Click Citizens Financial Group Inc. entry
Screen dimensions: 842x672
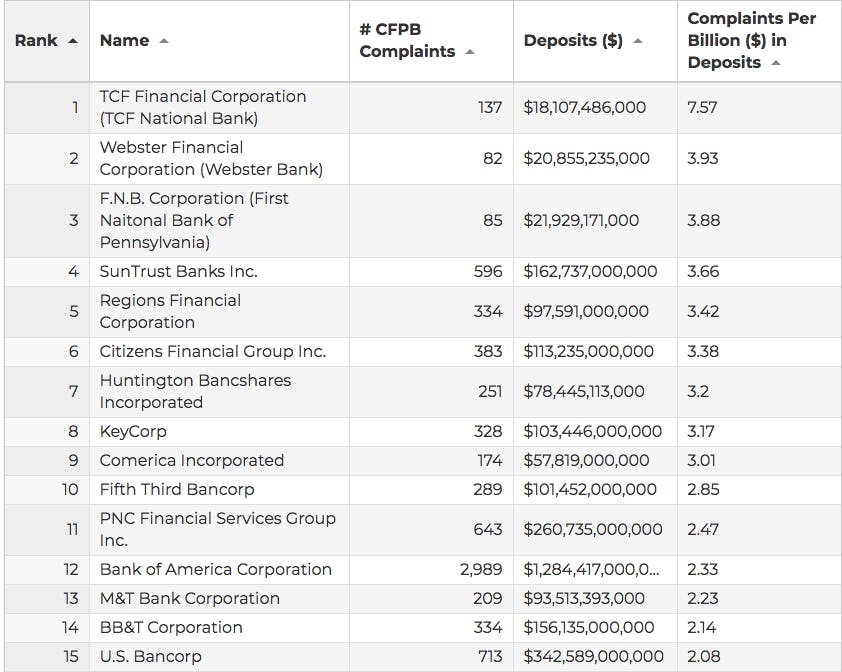click(212, 351)
